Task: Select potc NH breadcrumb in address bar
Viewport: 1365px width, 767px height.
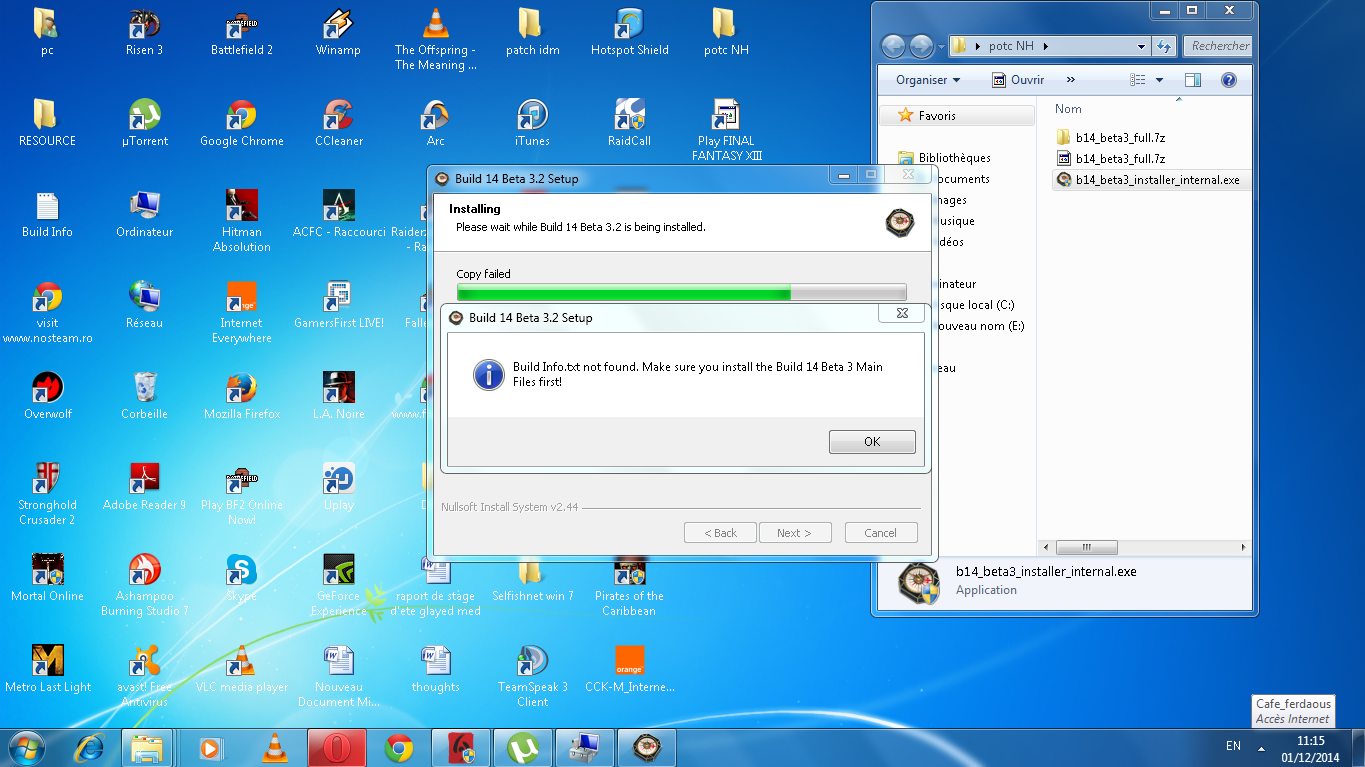Action: click(1011, 46)
